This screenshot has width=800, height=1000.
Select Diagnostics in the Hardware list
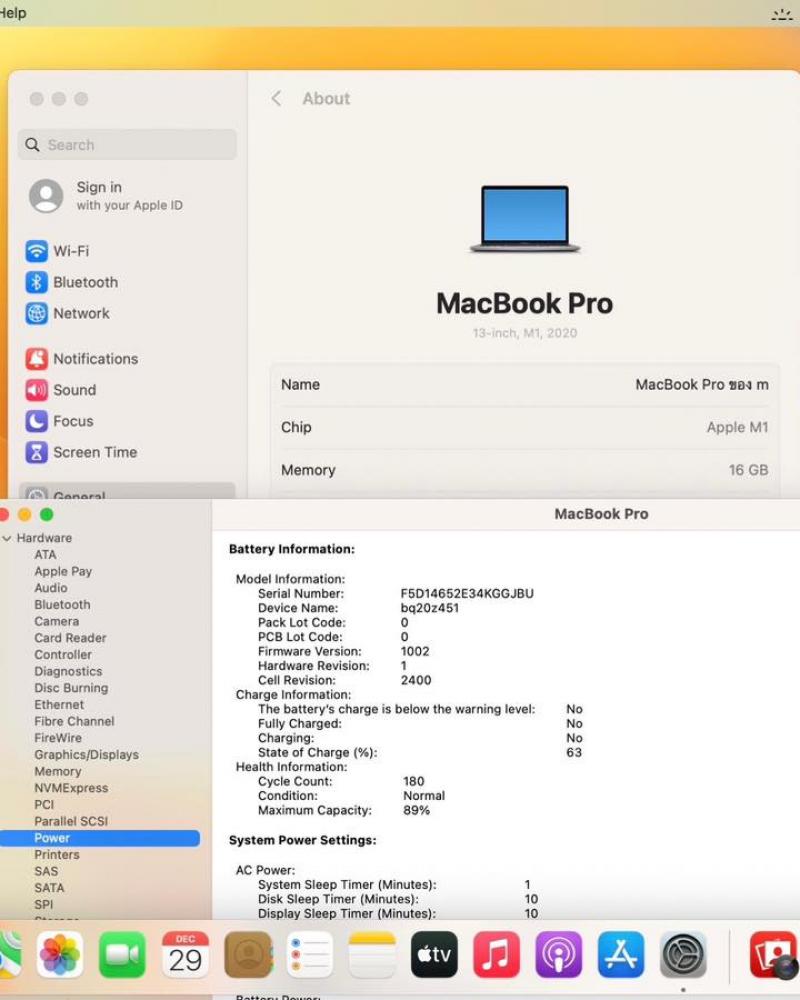point(68,671)
